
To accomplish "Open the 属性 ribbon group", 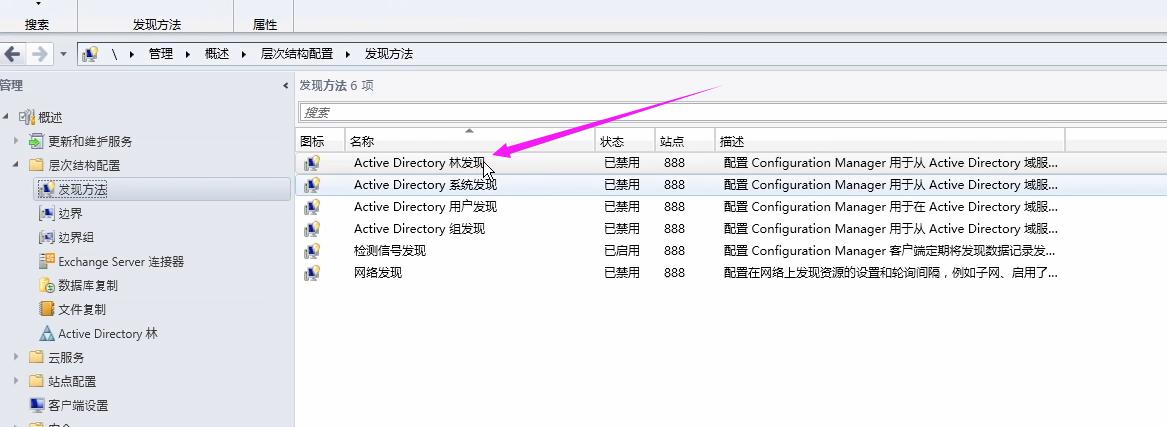I will pyautogui.click(x=265, y=24).
